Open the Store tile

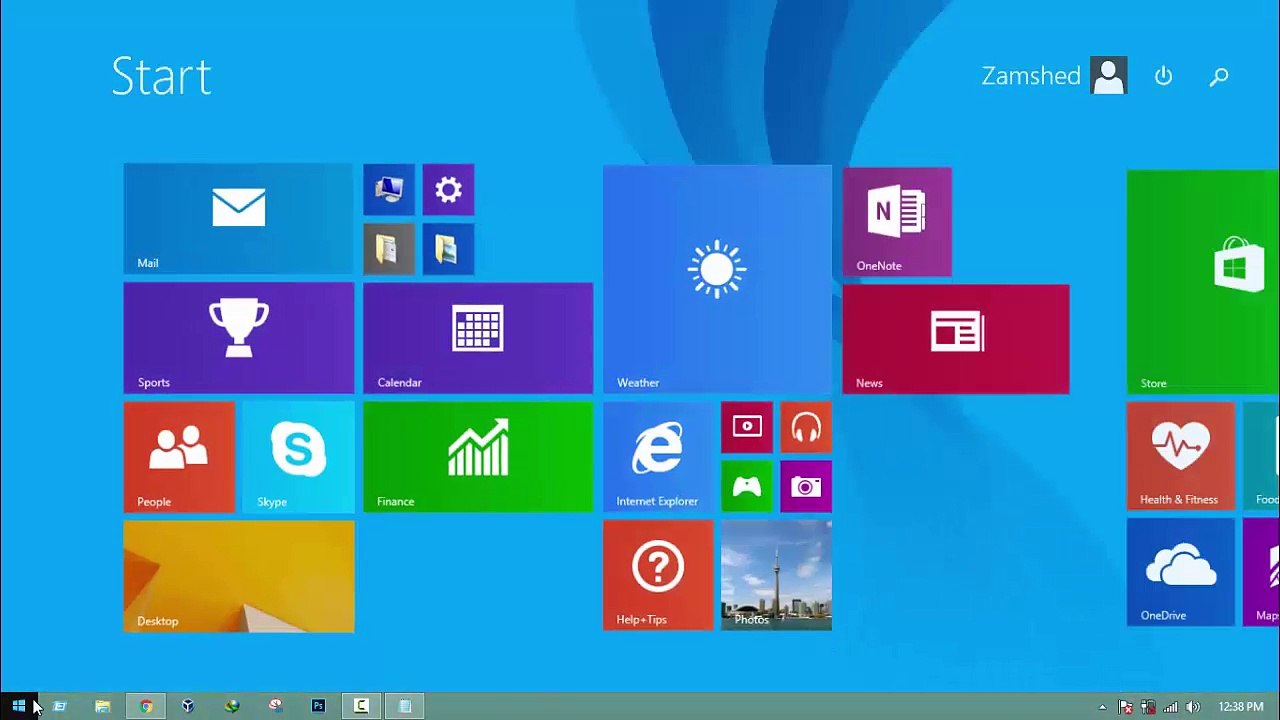click(1203, 281)
